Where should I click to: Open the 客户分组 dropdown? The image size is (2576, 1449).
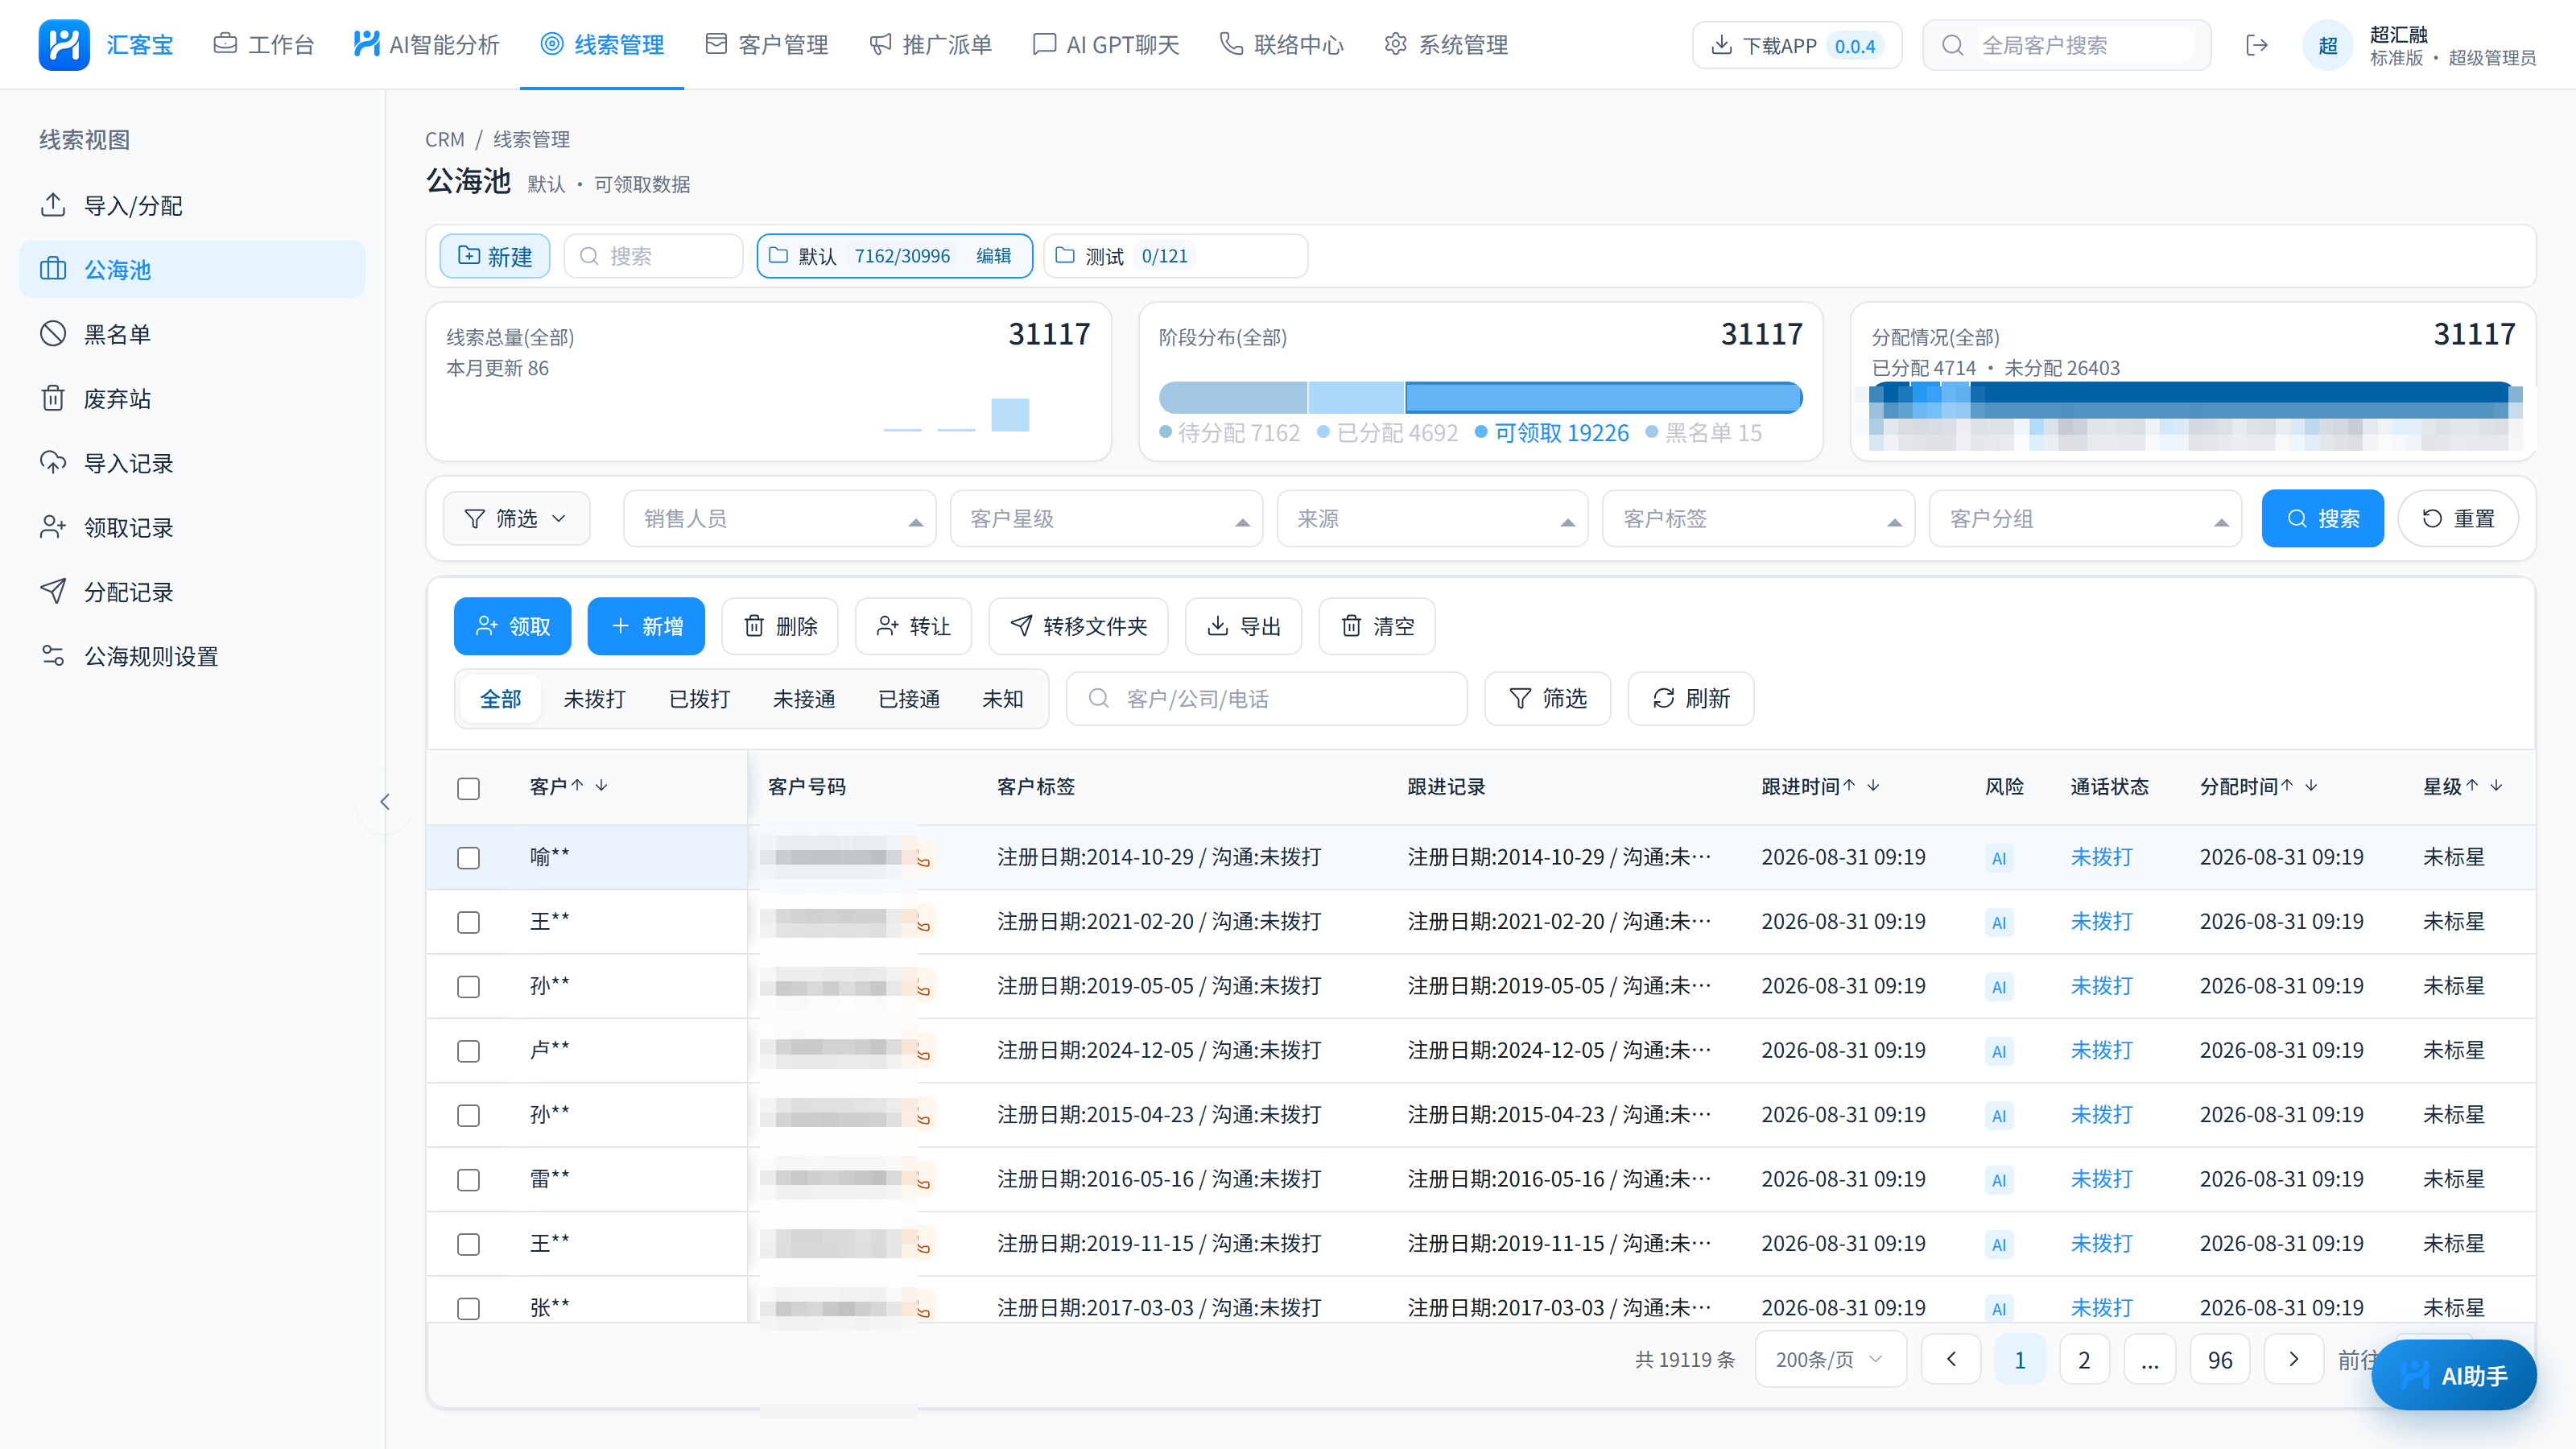2085,518
